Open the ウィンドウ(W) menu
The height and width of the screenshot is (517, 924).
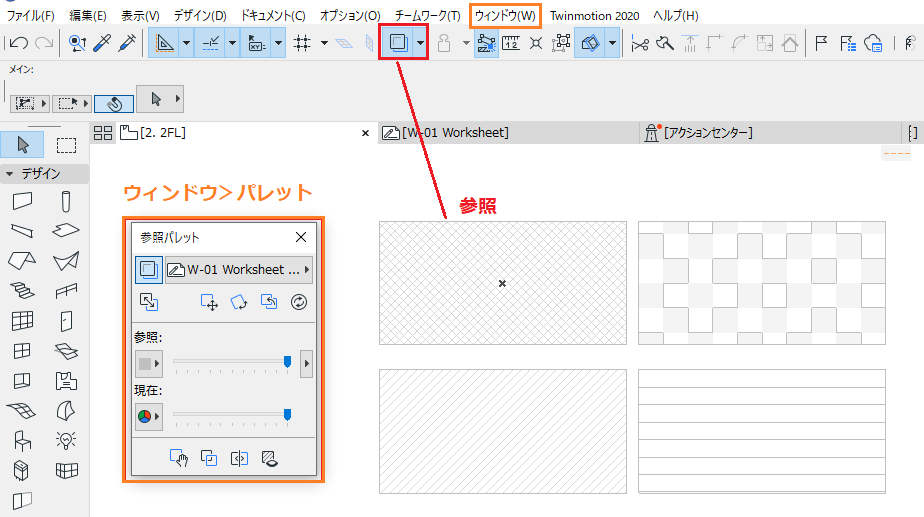click(505, 16)
